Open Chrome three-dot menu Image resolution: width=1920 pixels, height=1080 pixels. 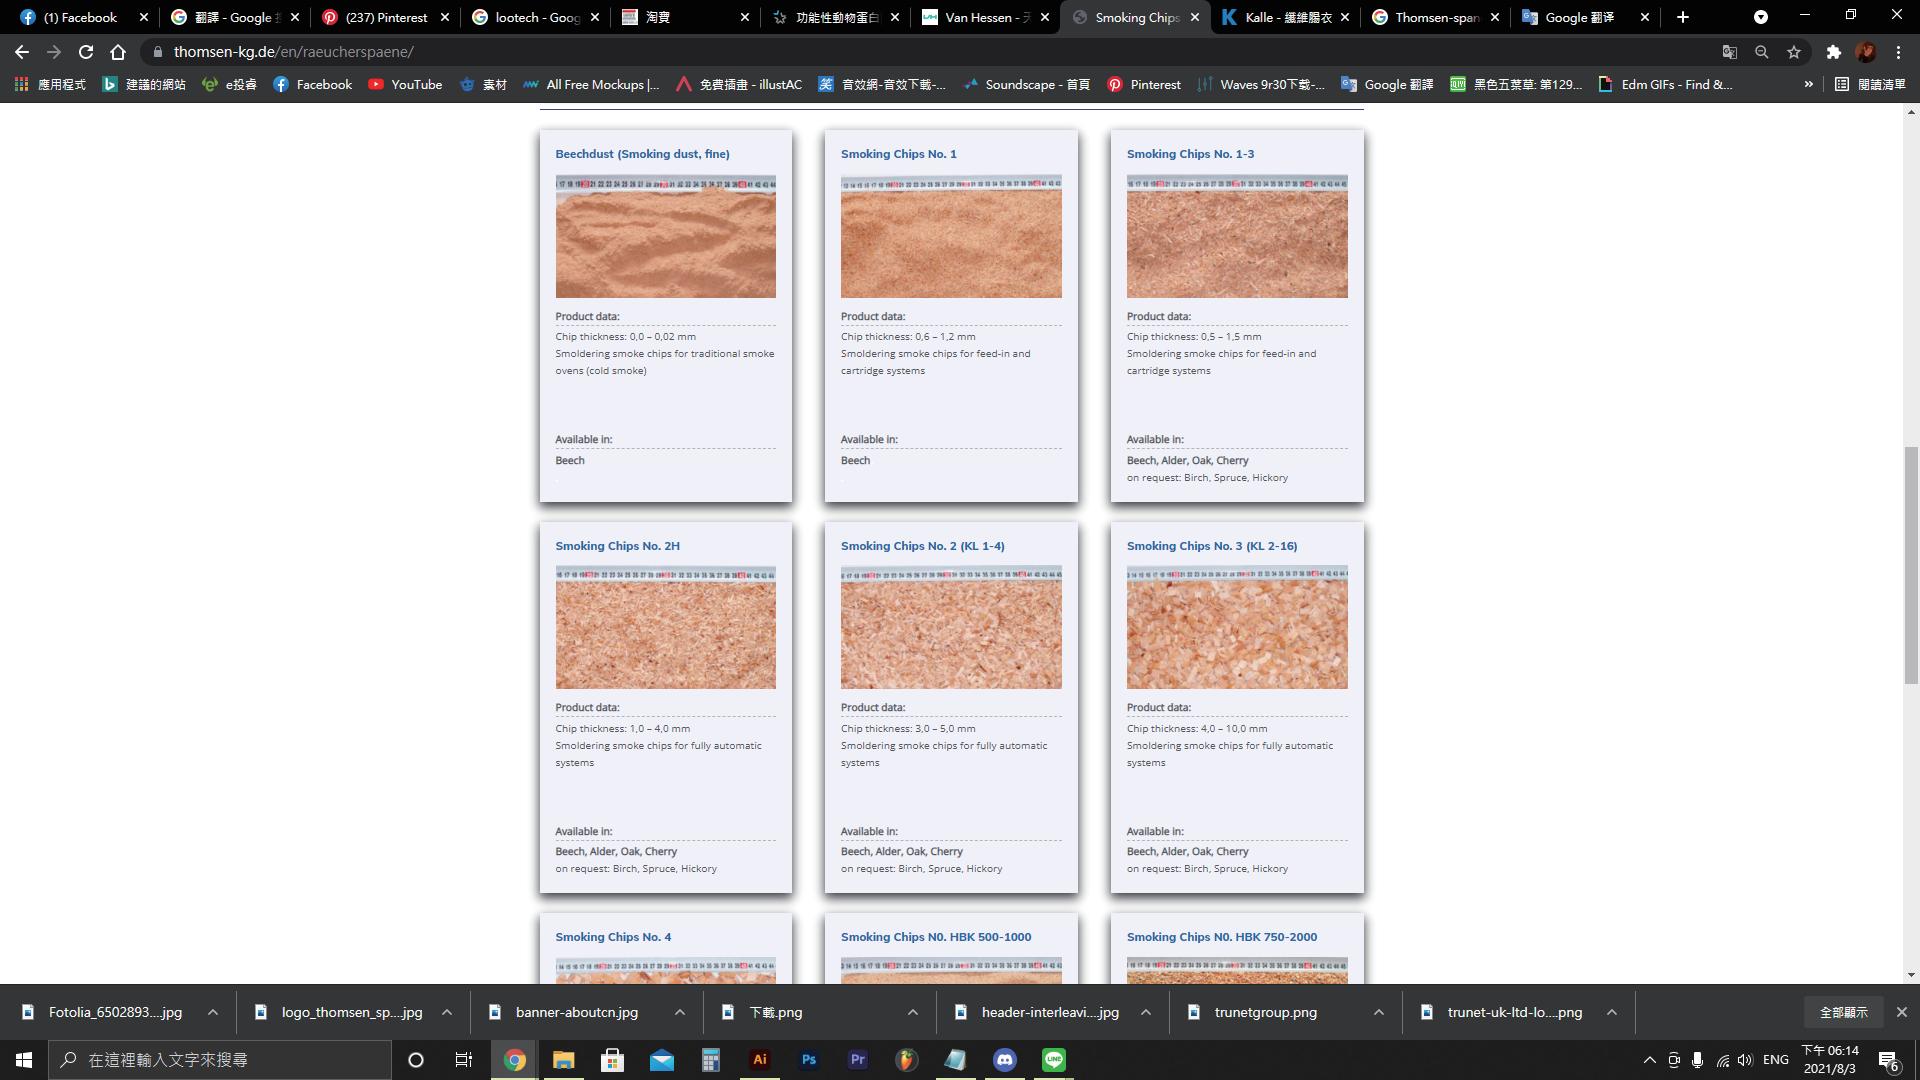1898,52
